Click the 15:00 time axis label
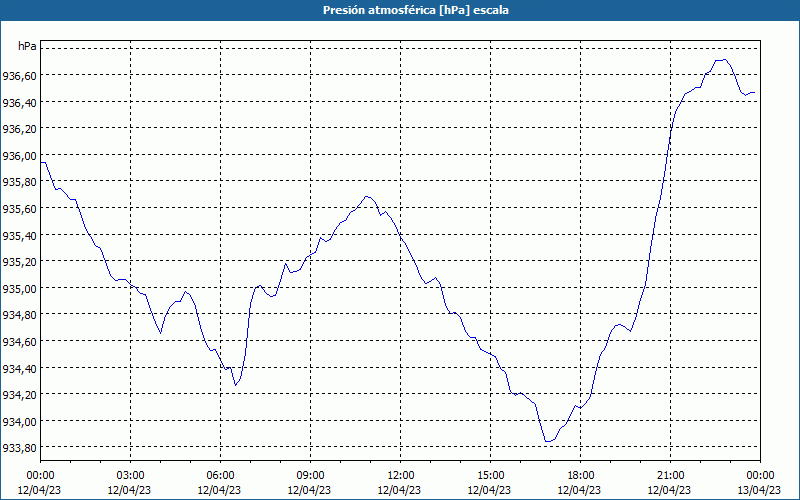 (x=490, y=476)
